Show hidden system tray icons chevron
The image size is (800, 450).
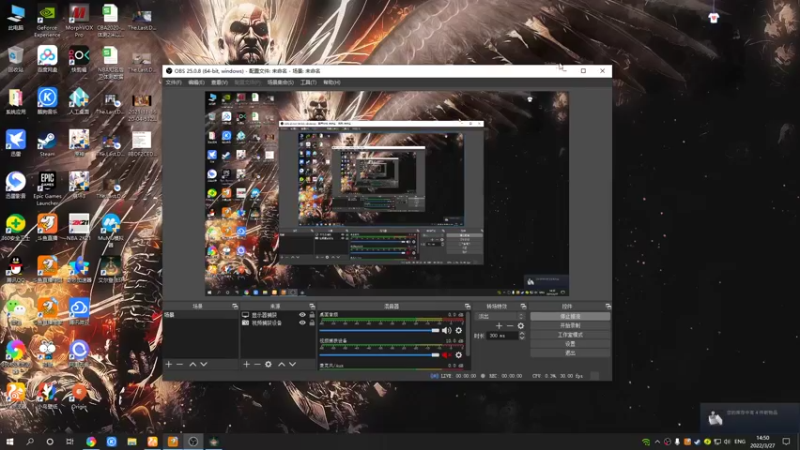pos(657,442)
